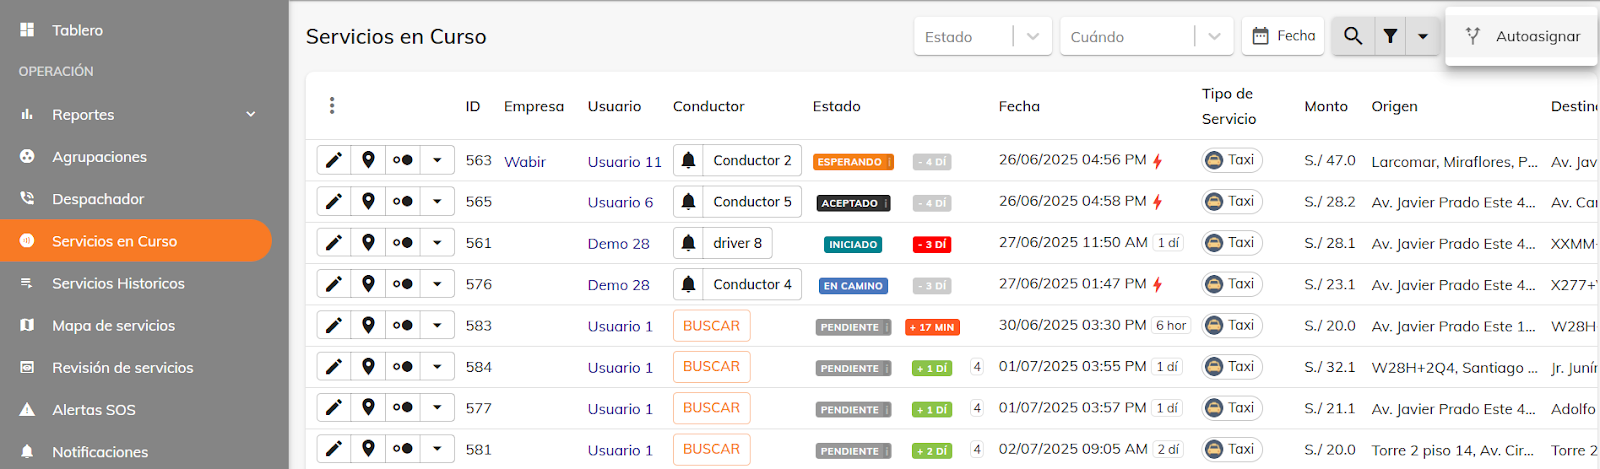Click the Taxi service type chip on row 576
The height and width of the screenshot is (469, 1600).
coord(1231,284)
